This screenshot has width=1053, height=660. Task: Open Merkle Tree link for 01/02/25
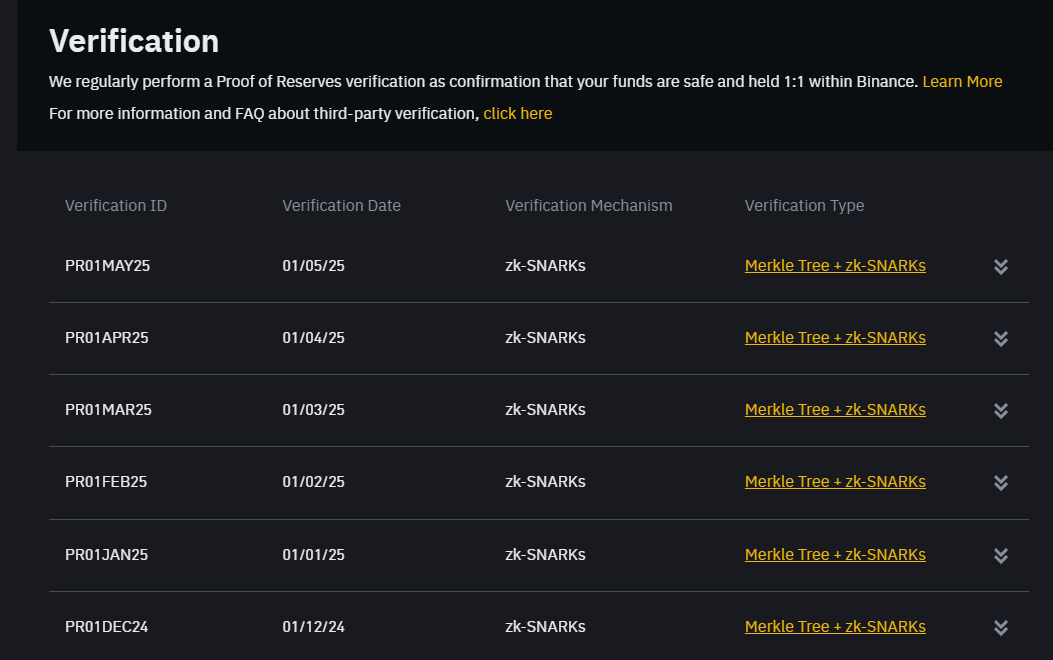tap(834, 482)
